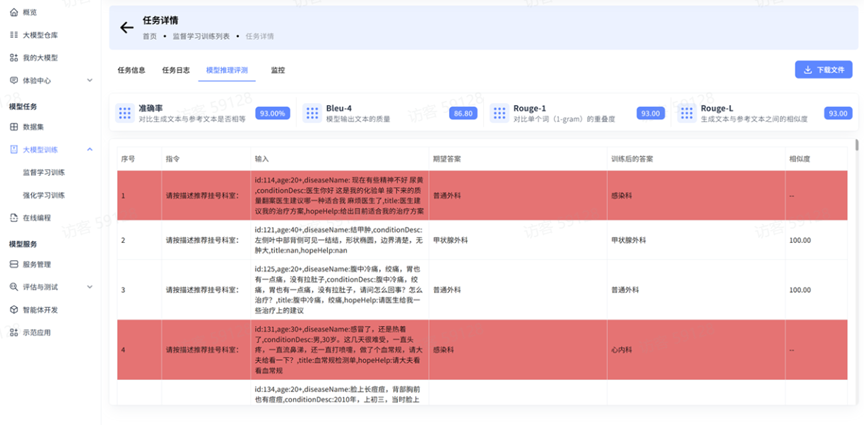Open 智能体开发 in the sidebar
864x425 pixels.
[x=40, y=310]
